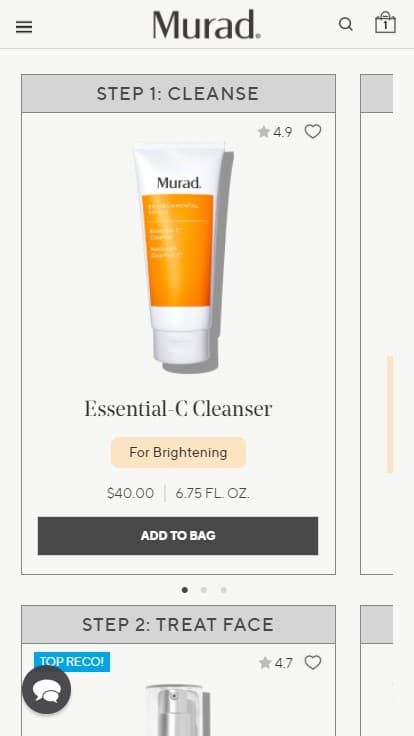Open the live chat bubble
This screenshot has height=736, width=414.
46,690
